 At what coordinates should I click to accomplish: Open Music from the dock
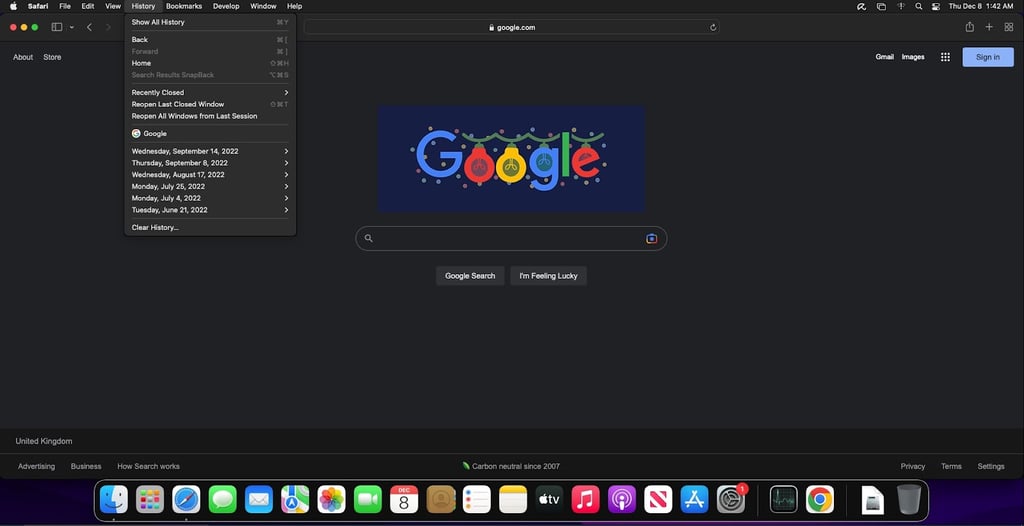click(585, 500)
